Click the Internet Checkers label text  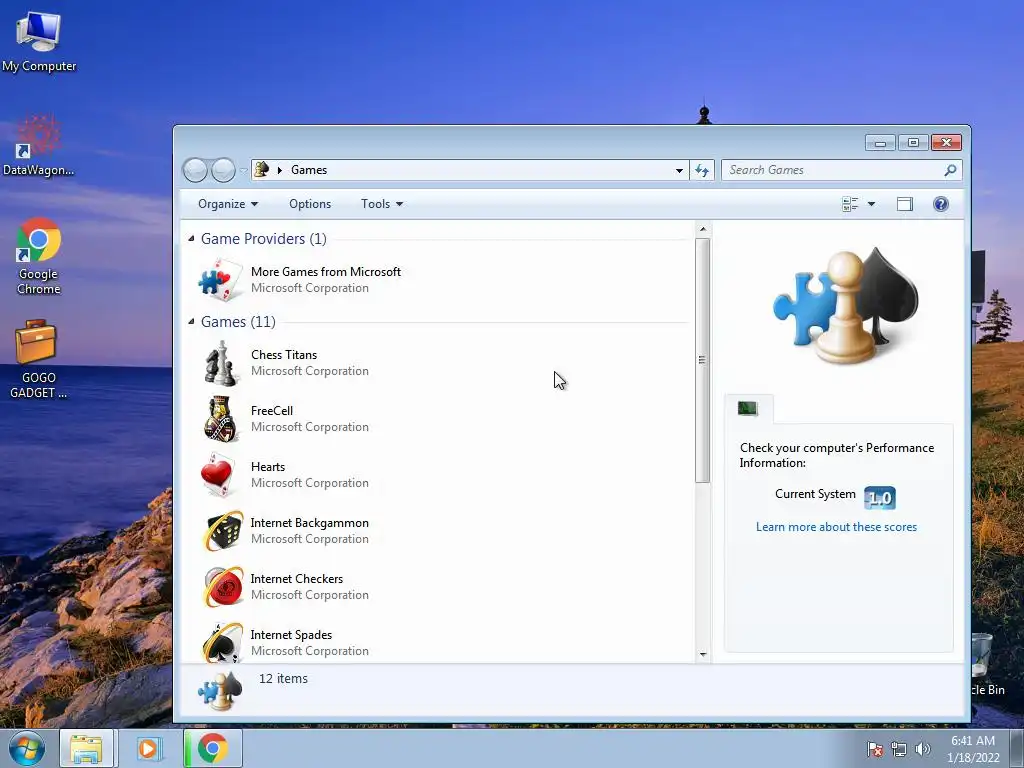[296, 579]
